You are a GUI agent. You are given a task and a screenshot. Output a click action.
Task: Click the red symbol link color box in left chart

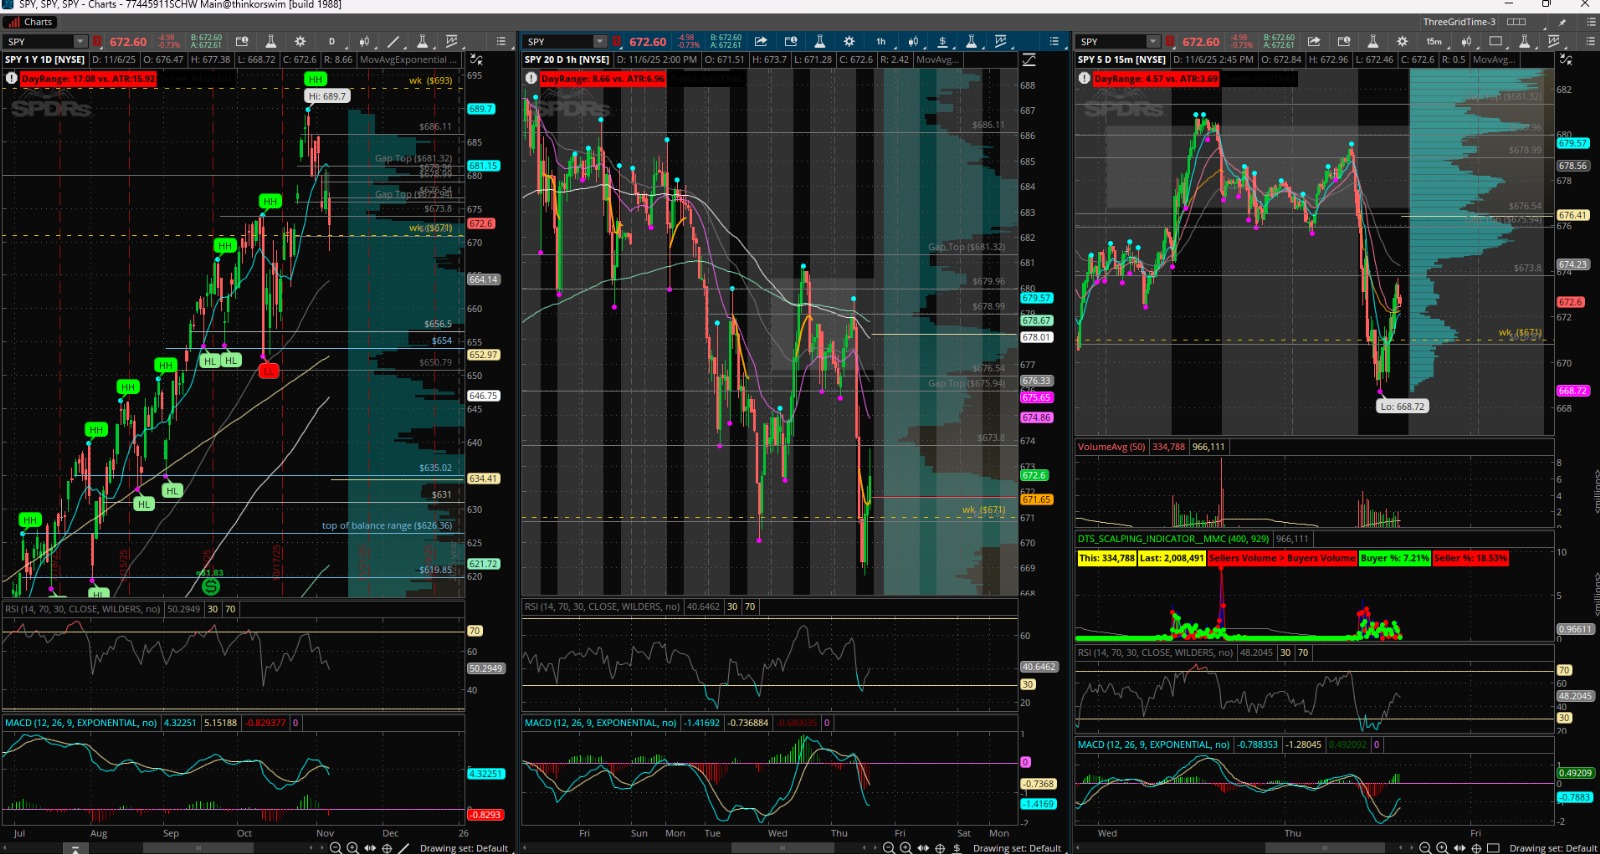[x=97, y=41]
